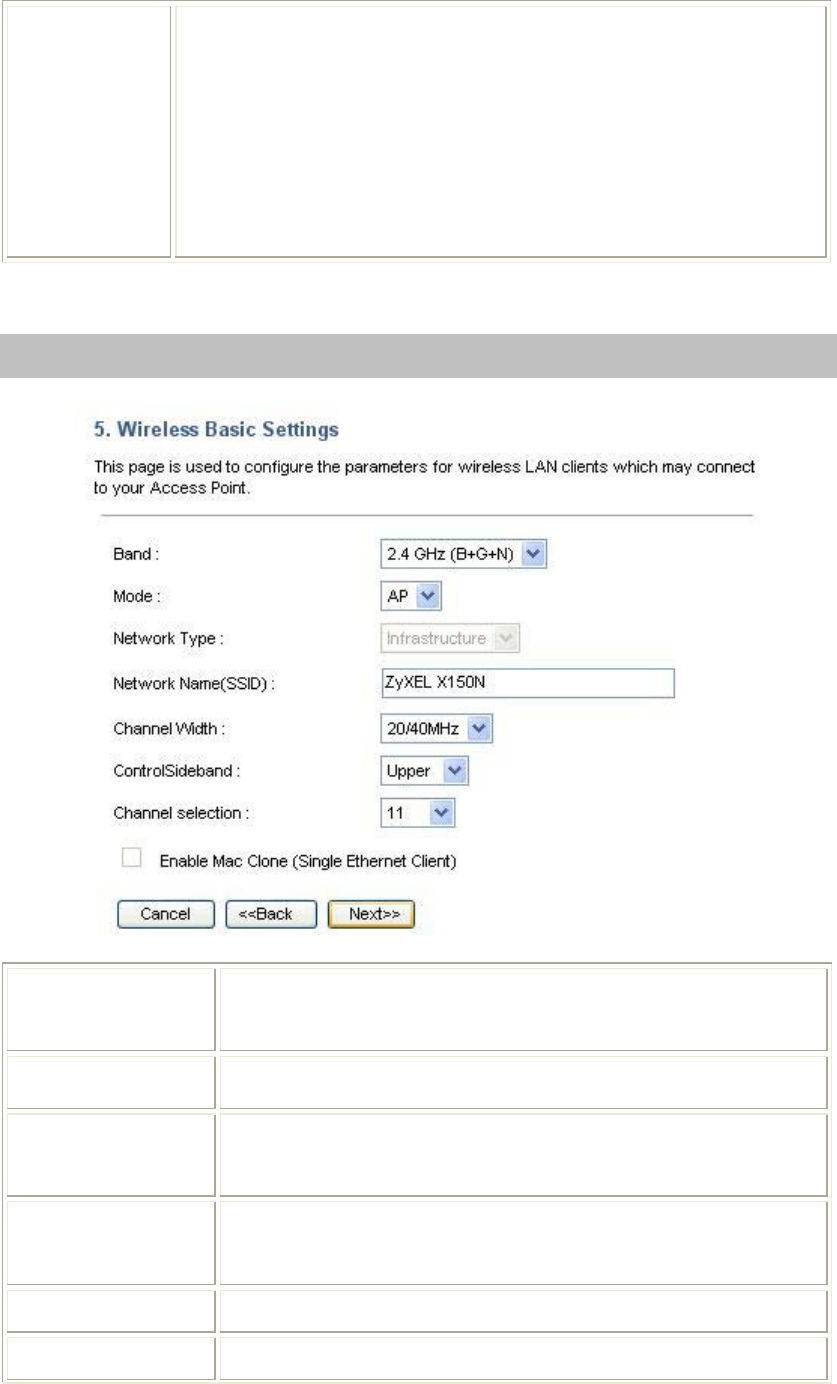Viewport: 837px width, 1384px height.
Task: Open the Network Type Infrastructure dropdown
Action: (x=451, y=638)
